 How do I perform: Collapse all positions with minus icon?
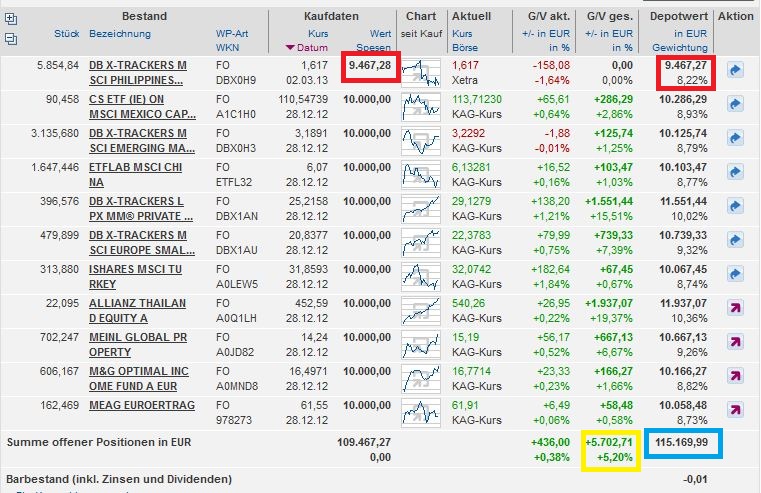[11, 39]
